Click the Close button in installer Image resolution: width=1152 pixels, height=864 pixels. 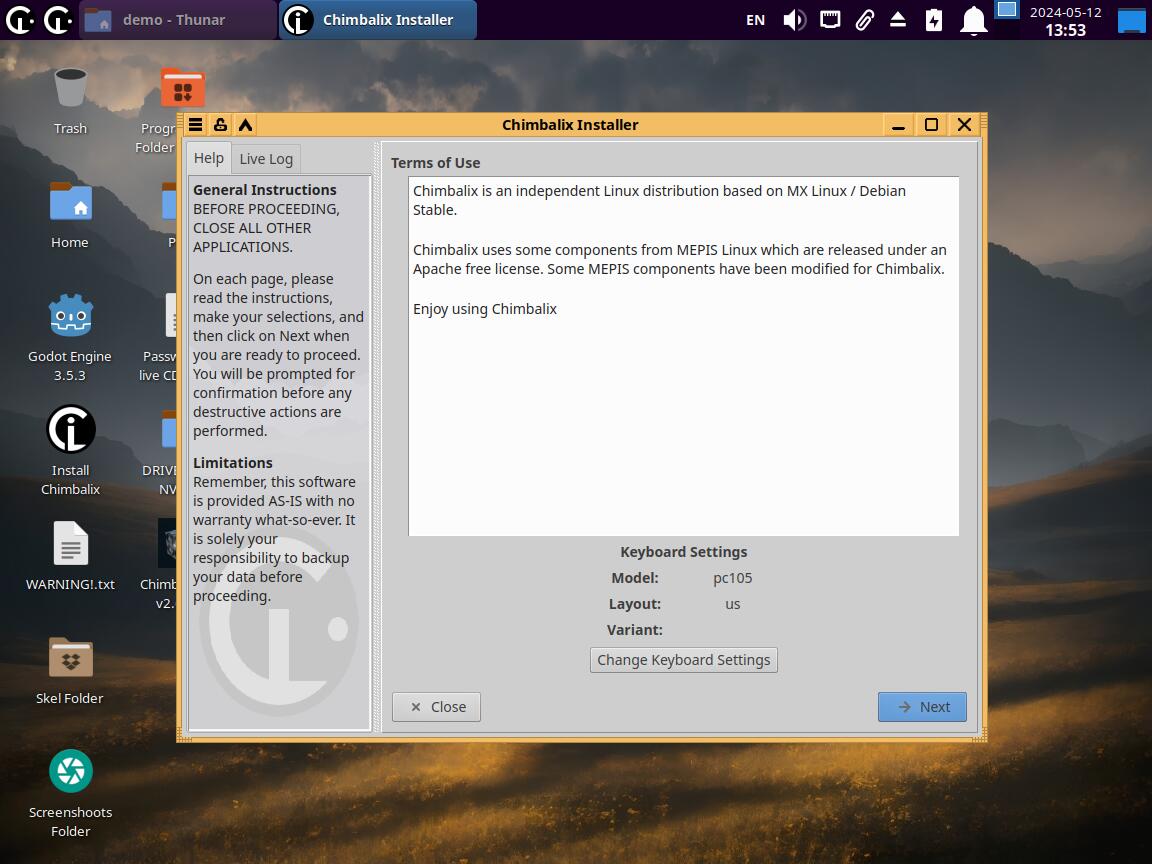pos(436,707)
